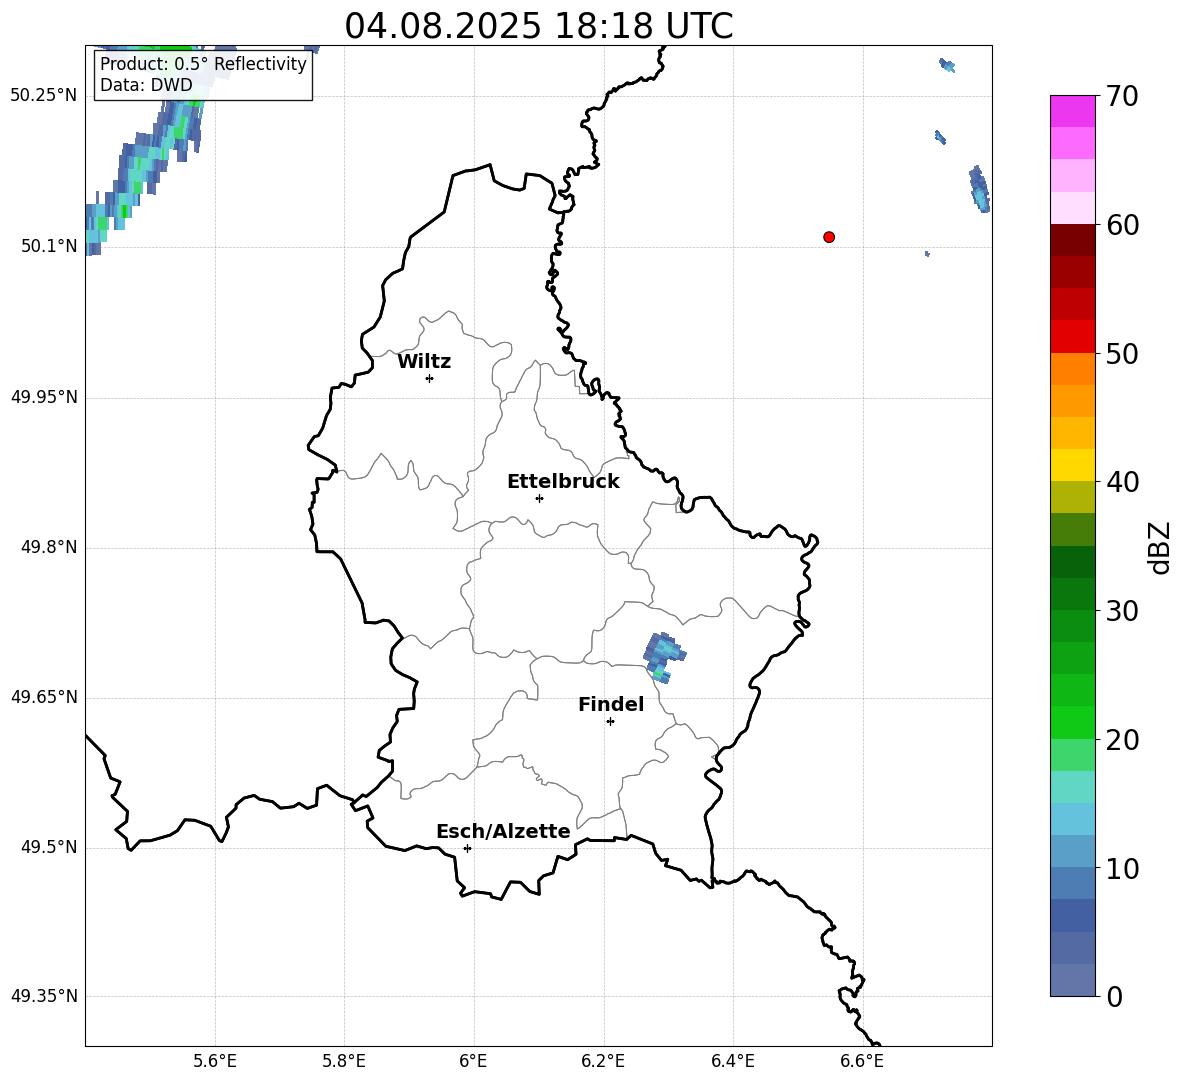Click the Wiltz city label

coord(424,362)
